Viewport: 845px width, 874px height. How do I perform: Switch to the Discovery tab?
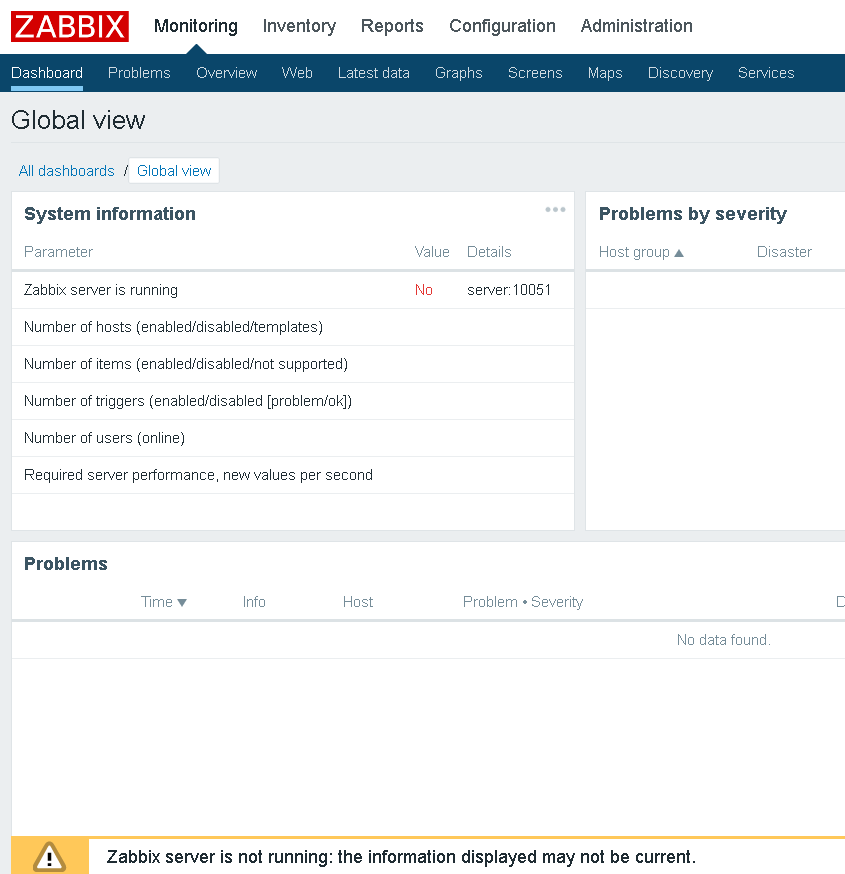680,72
